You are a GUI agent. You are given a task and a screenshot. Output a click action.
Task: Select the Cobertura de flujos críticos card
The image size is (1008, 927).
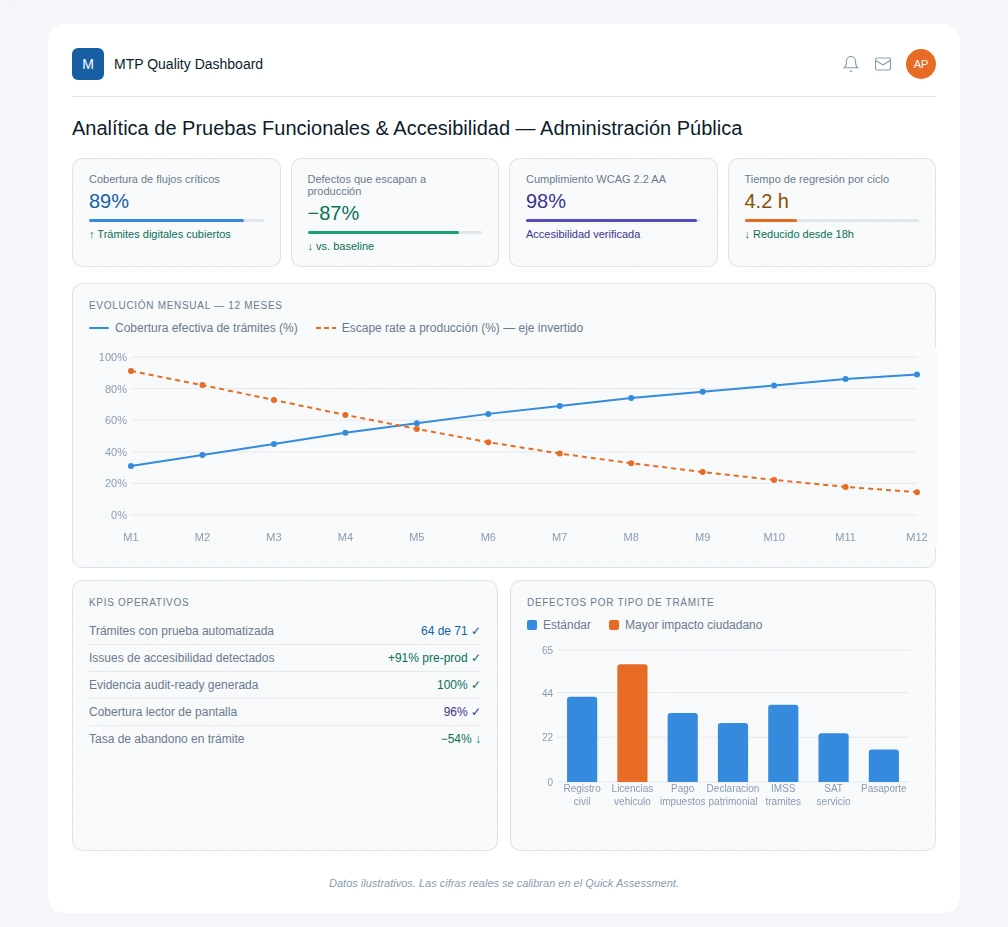pyautogui.click(x=176, y=212)
